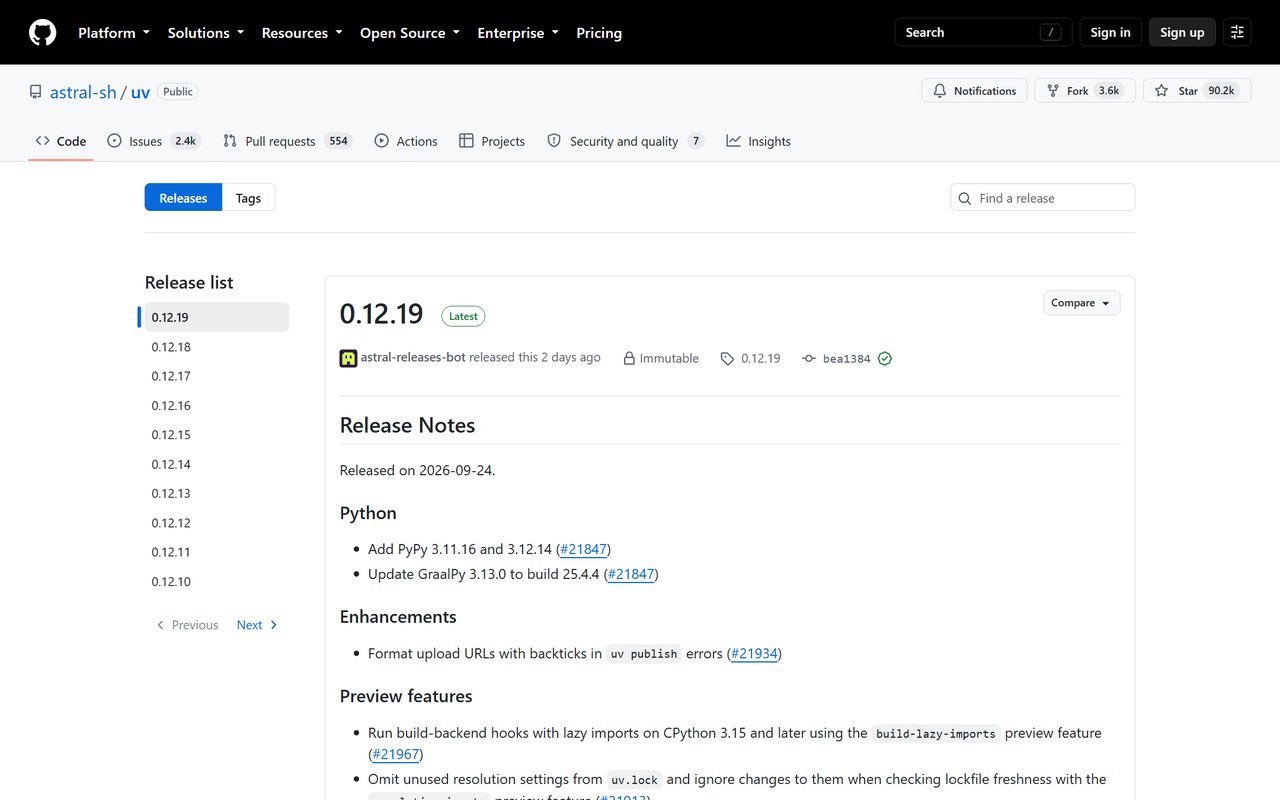Go to GitHub homepage via Octocat logo
Screen dimensions: 1280x800
tap(43, 33)
